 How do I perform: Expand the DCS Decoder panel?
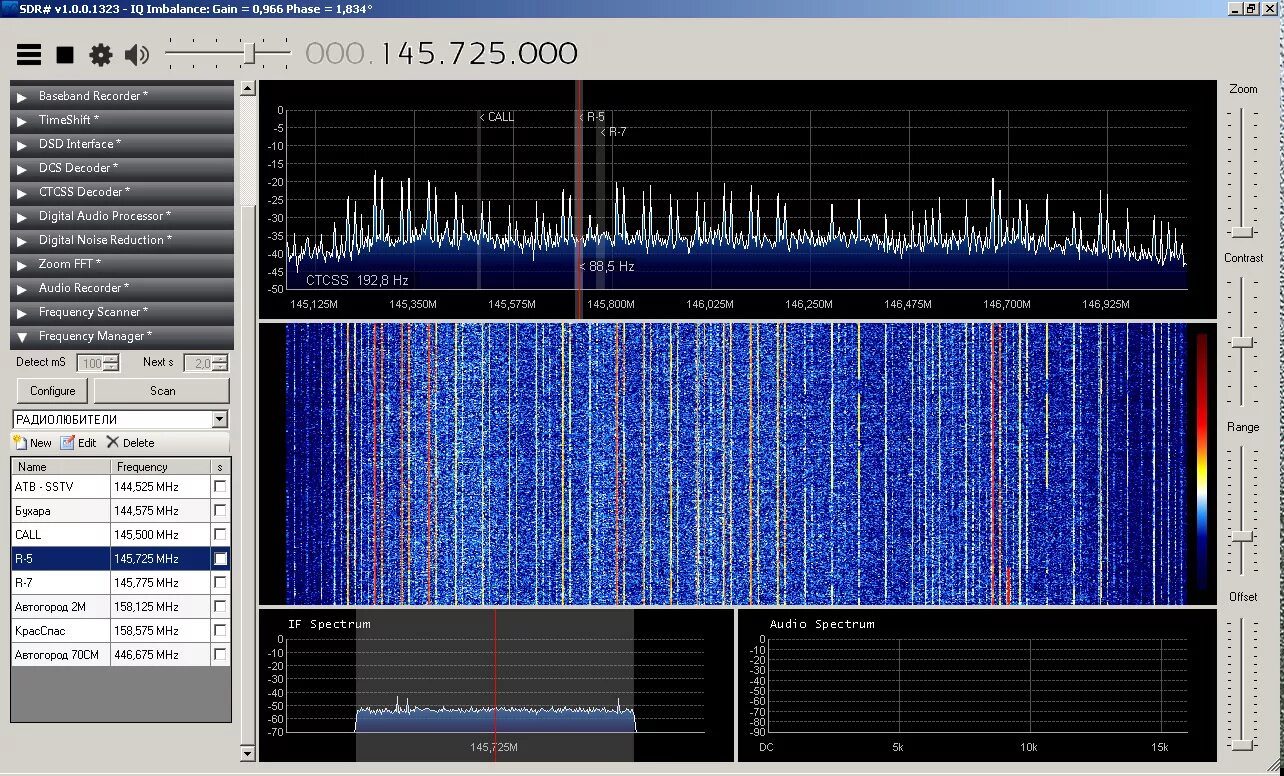[x=122, y=168]
